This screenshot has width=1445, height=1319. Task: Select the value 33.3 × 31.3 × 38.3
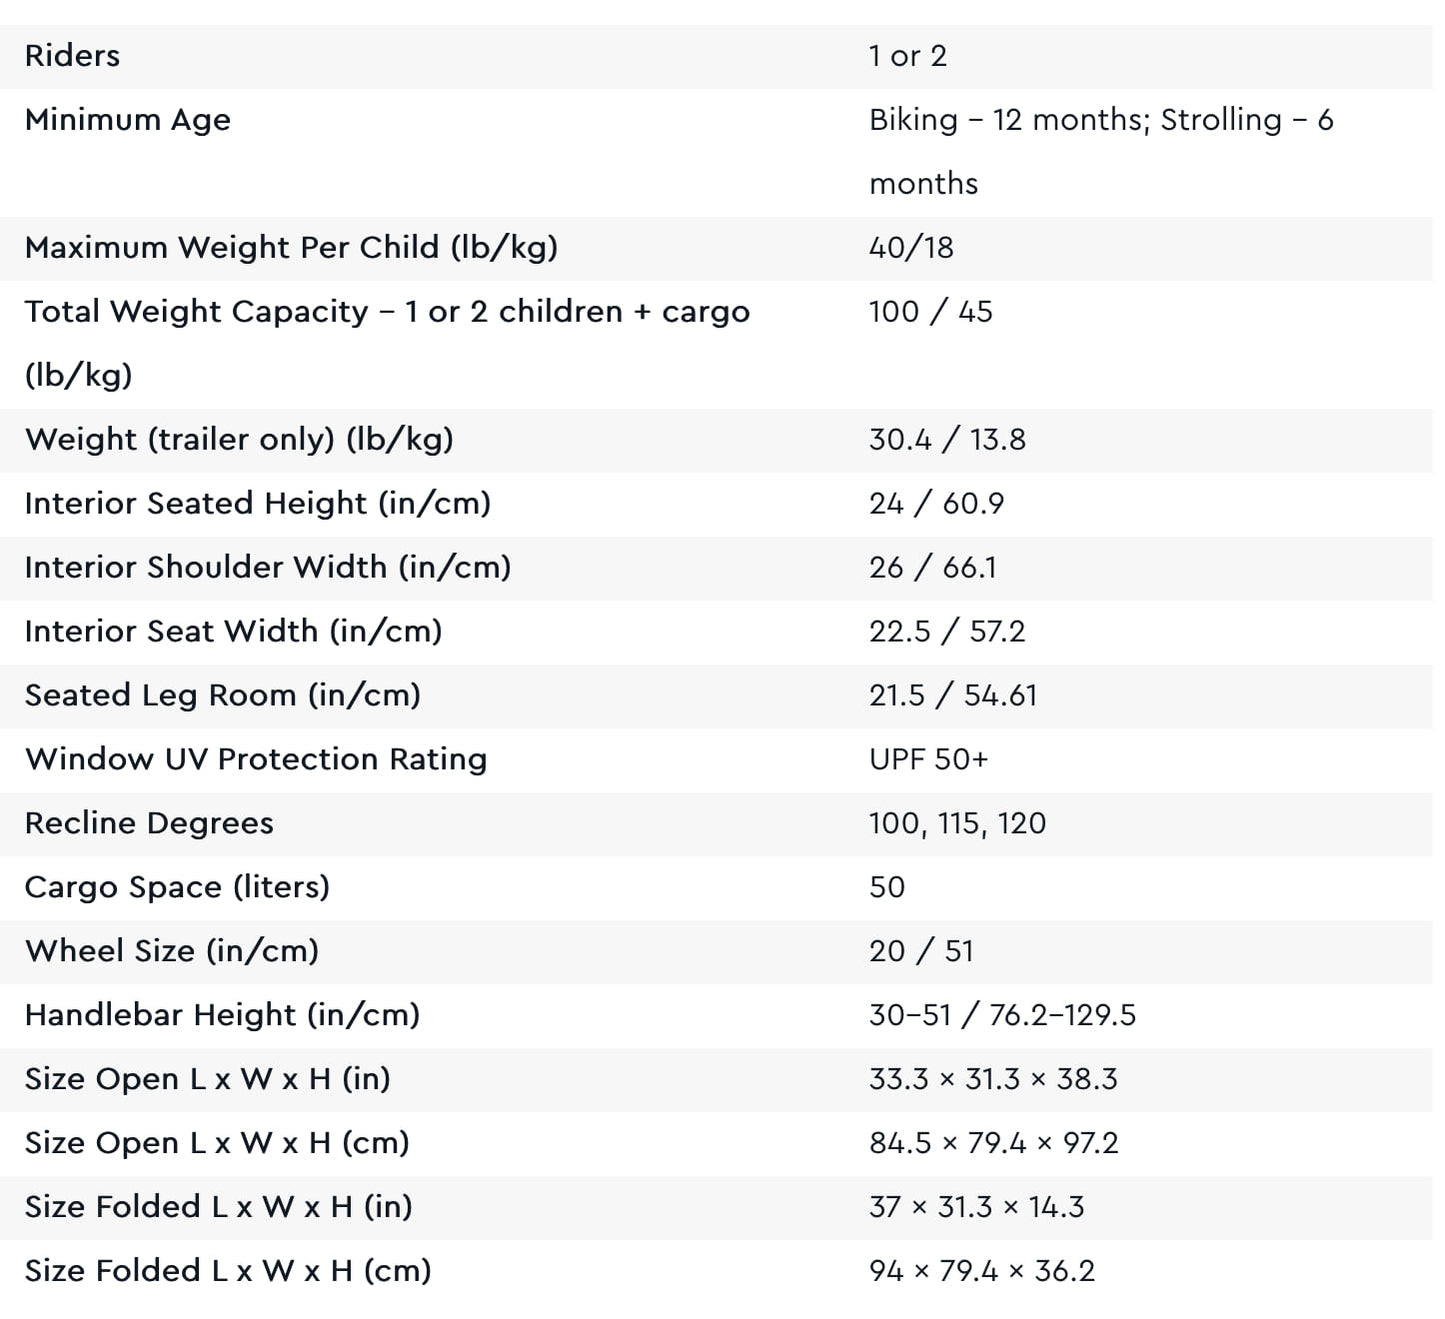992,1079
